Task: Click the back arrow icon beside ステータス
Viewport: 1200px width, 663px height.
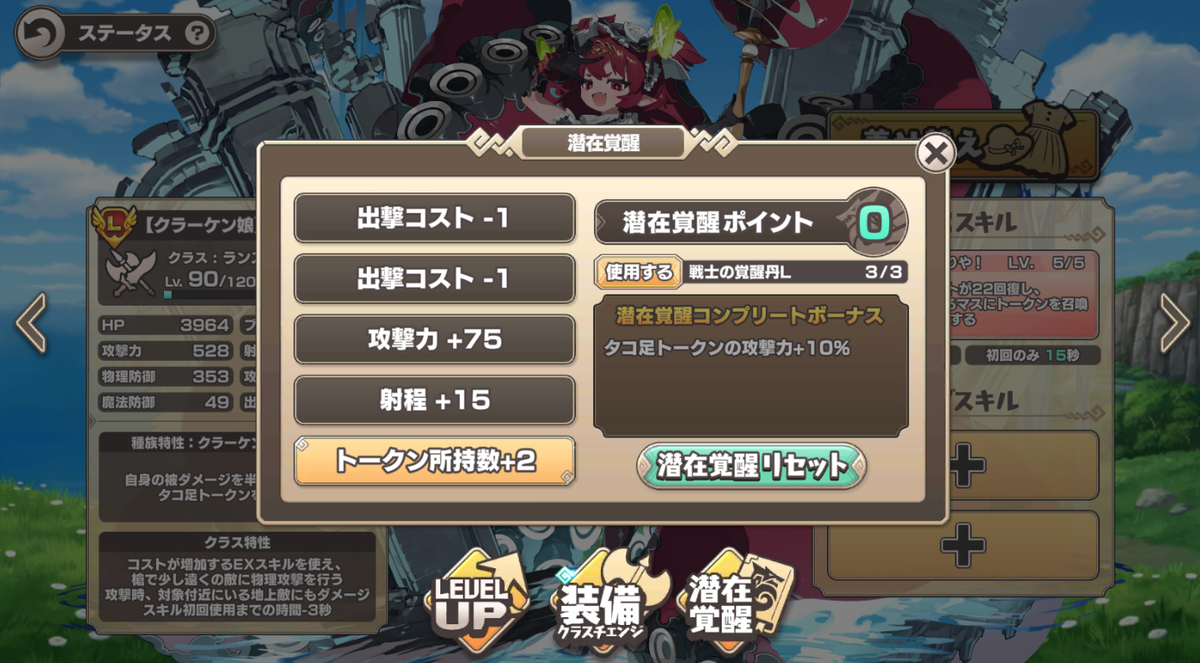Action: pyautogui.click(x=39, y=33)
